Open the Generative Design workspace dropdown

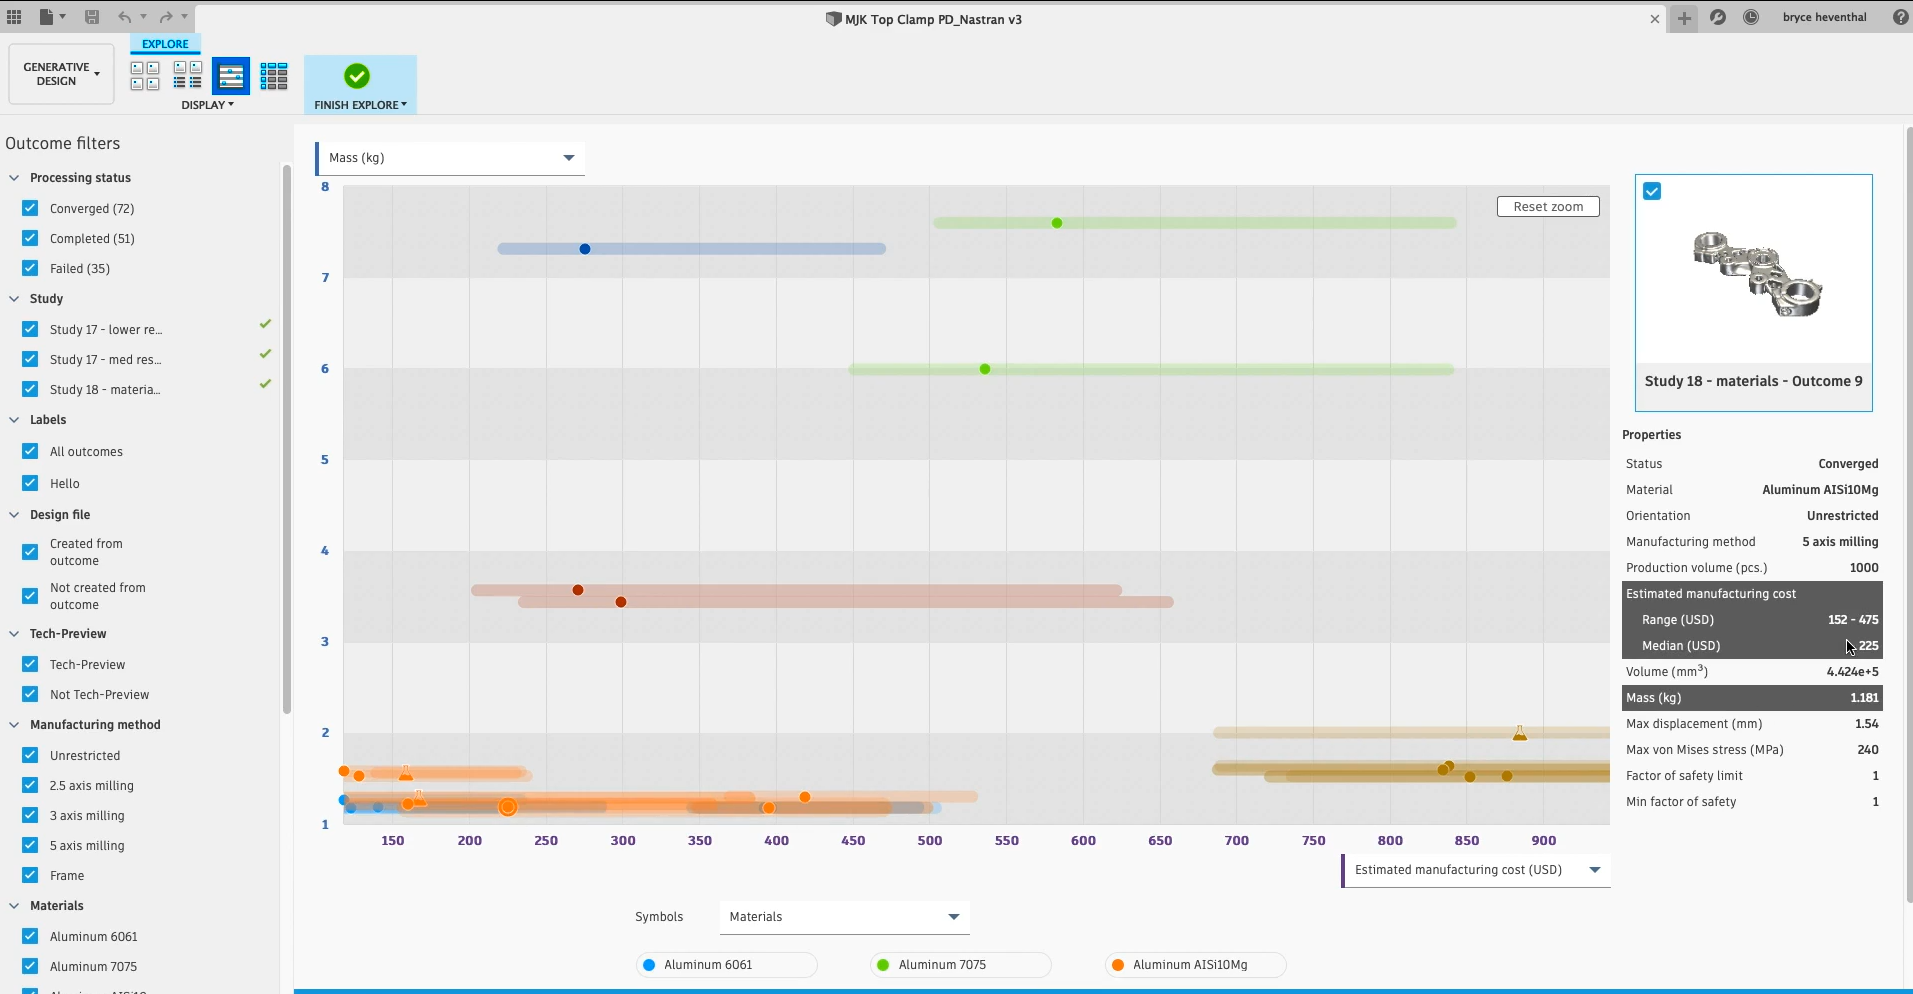61,75
